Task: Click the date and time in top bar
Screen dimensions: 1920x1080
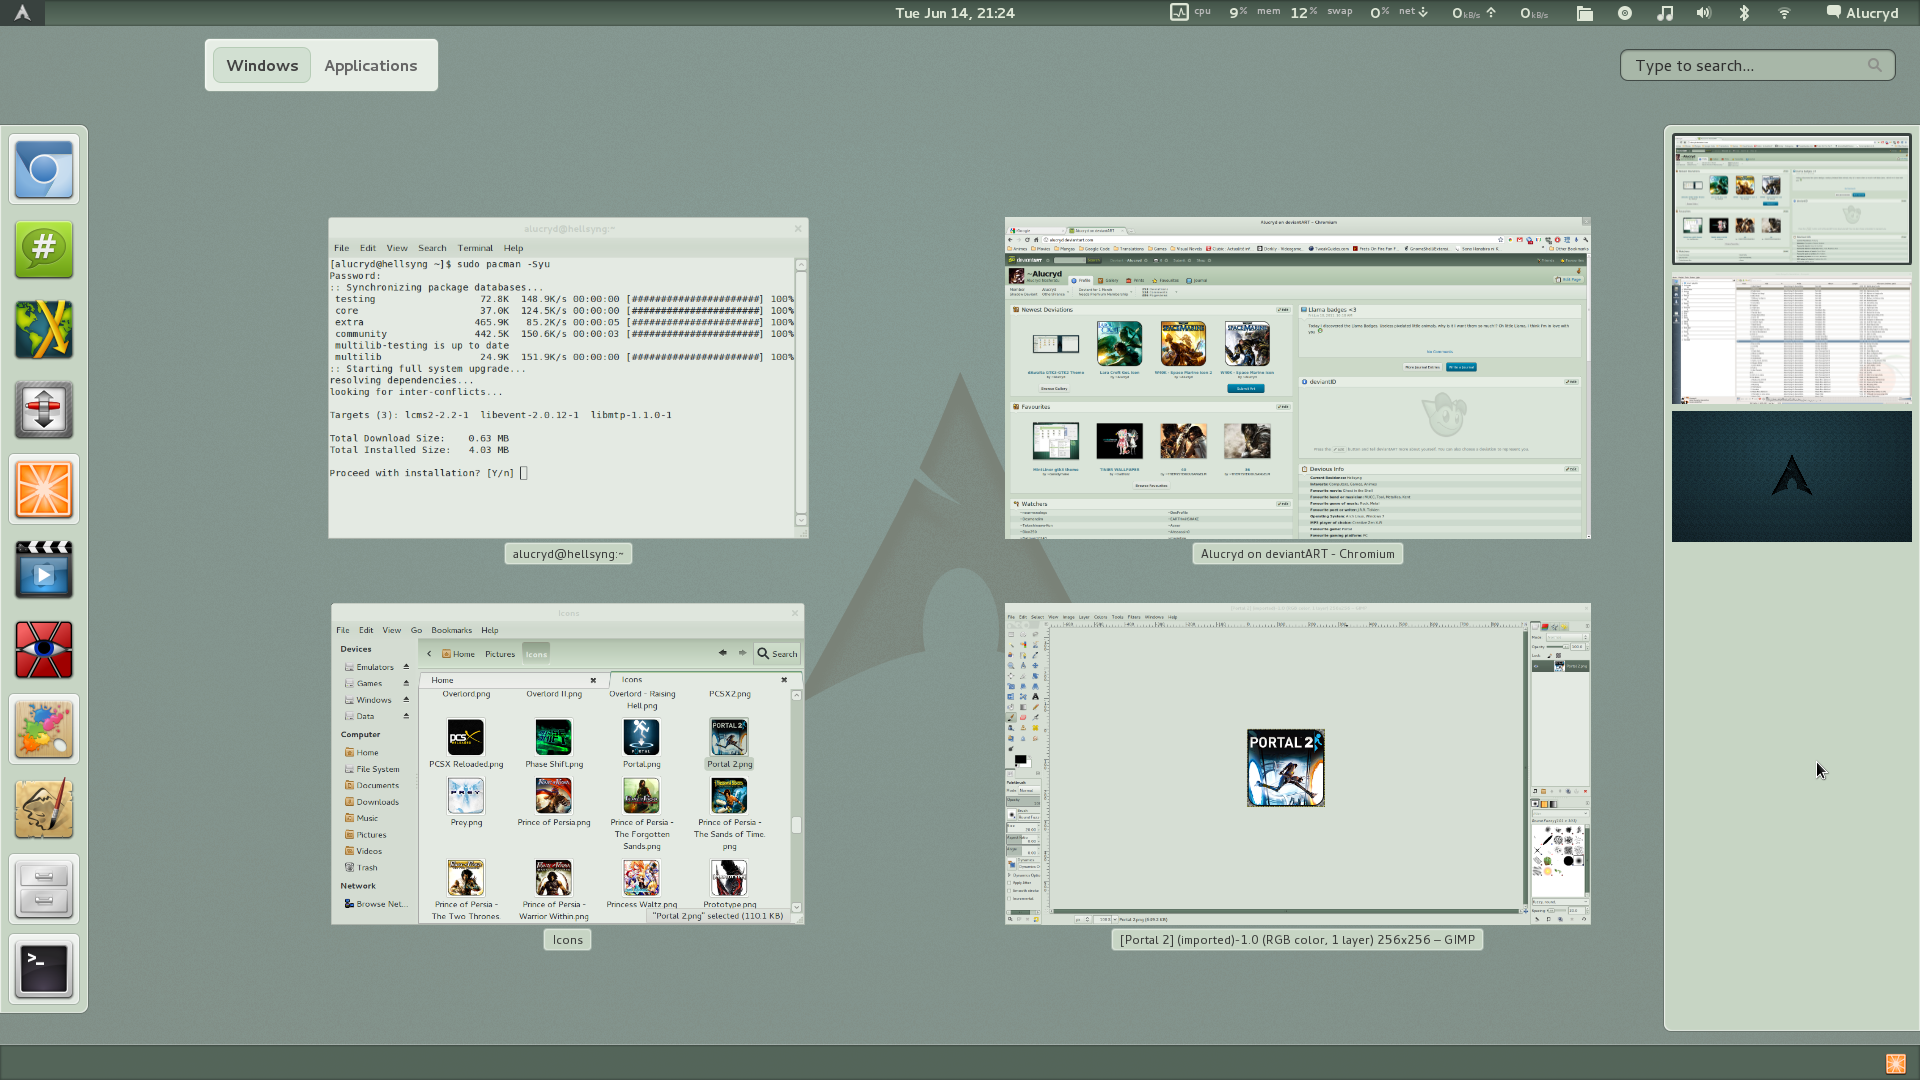Action: (x=955, y=13)
